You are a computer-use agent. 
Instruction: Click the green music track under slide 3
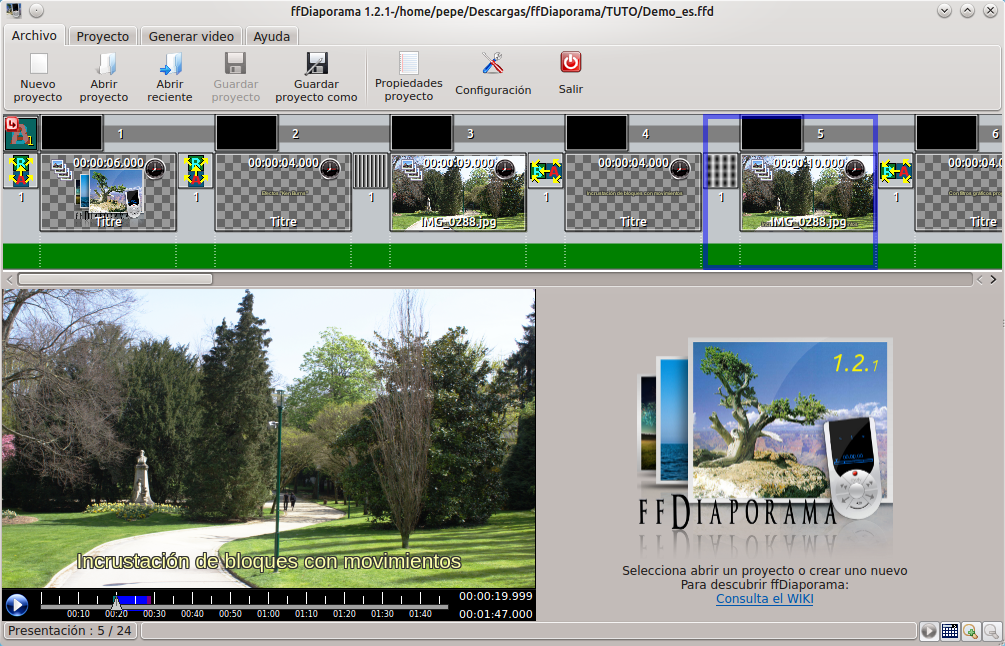(458, 256)
